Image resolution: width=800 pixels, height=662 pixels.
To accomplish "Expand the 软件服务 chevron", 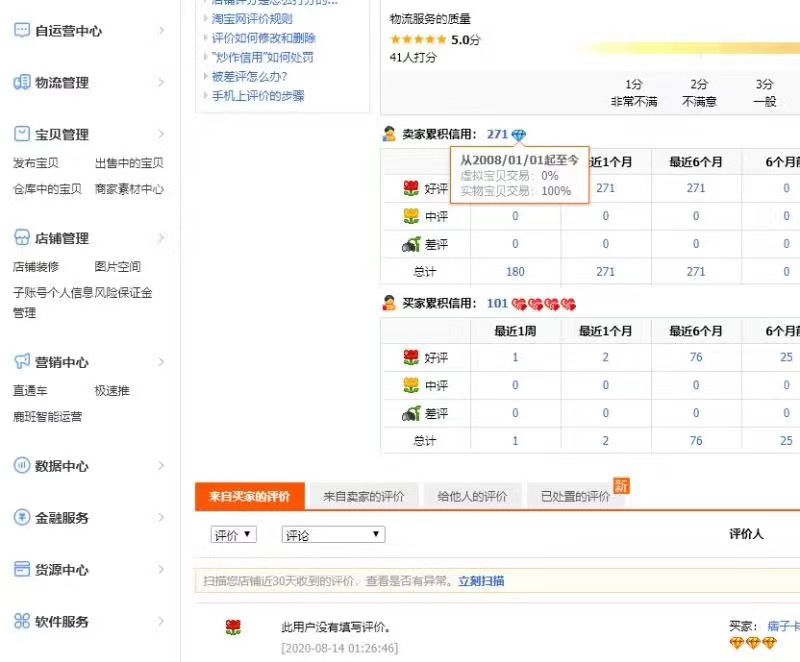I will [161, 621].
